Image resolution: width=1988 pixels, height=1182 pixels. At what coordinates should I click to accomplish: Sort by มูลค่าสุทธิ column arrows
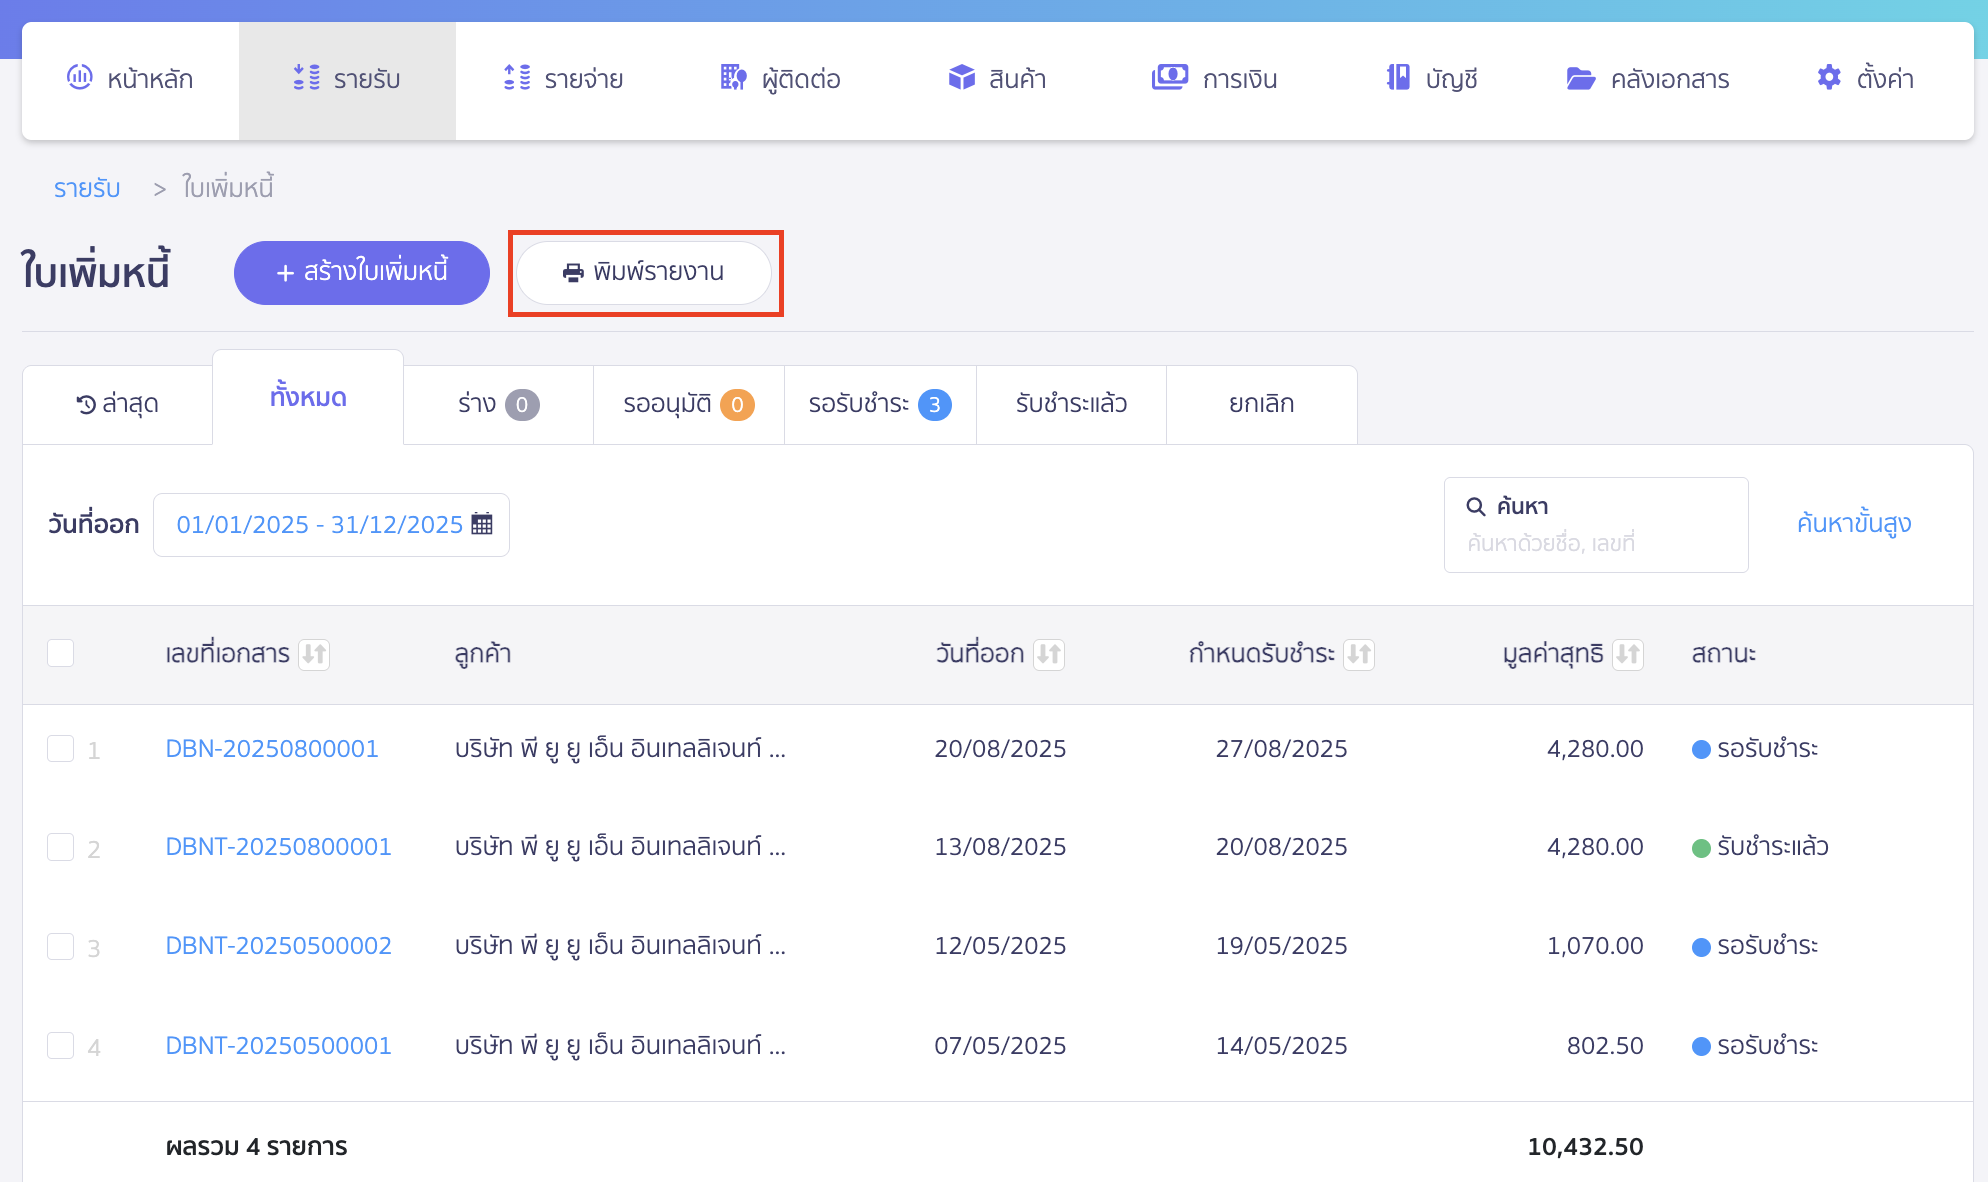tap(1627, 654)
